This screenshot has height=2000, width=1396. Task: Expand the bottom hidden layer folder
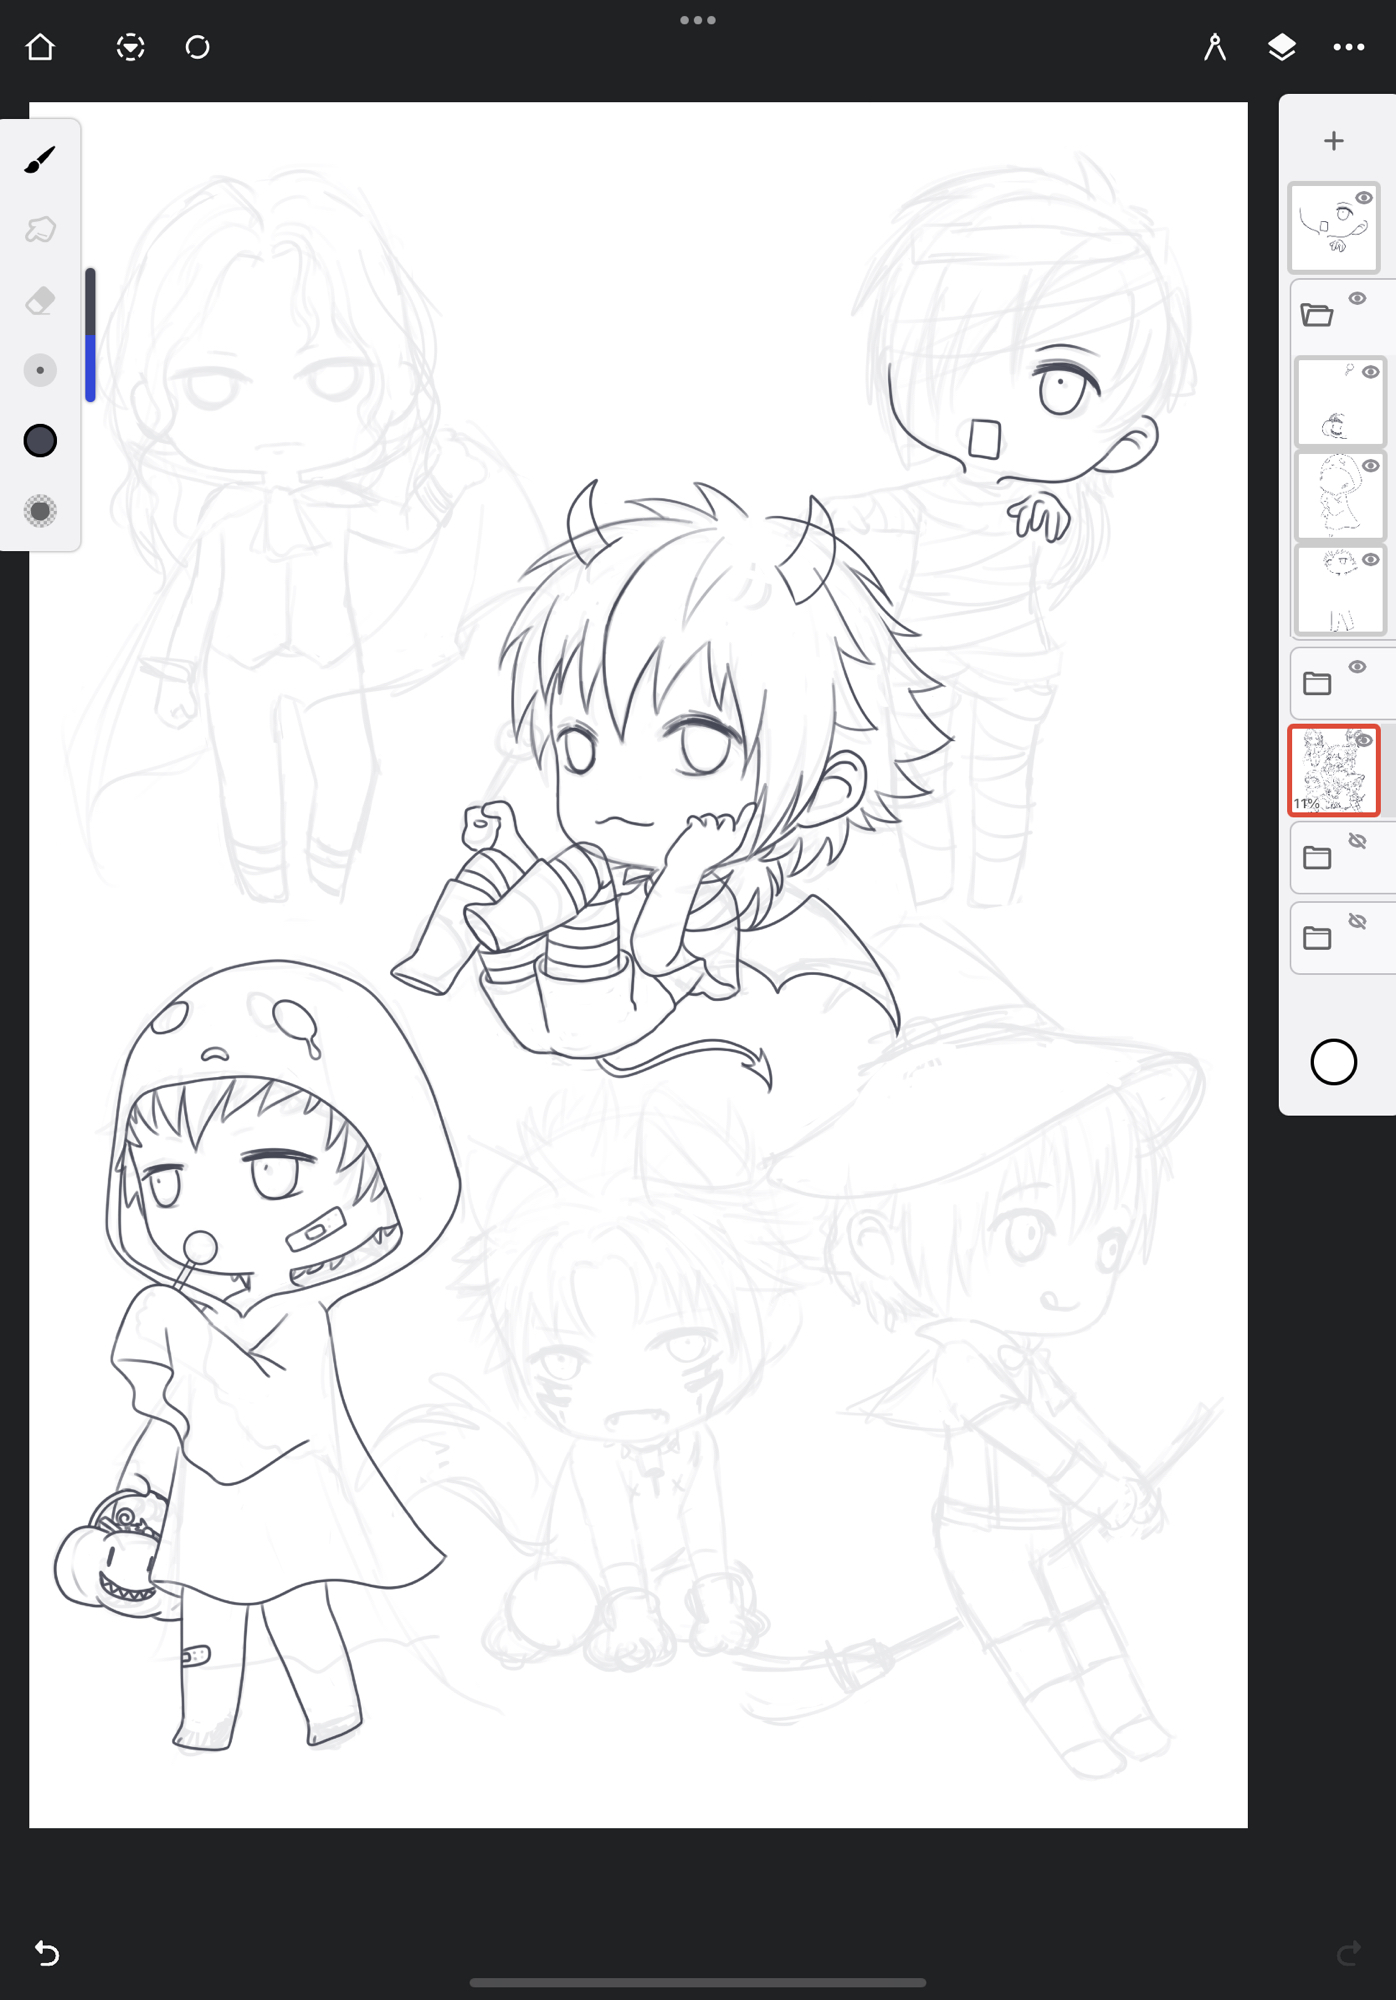[1317, 938]
